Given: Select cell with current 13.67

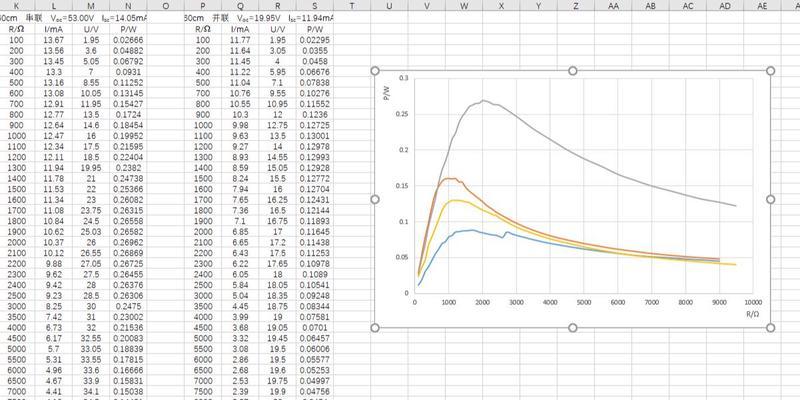Looking at the screenshot, I should [54, 40].
